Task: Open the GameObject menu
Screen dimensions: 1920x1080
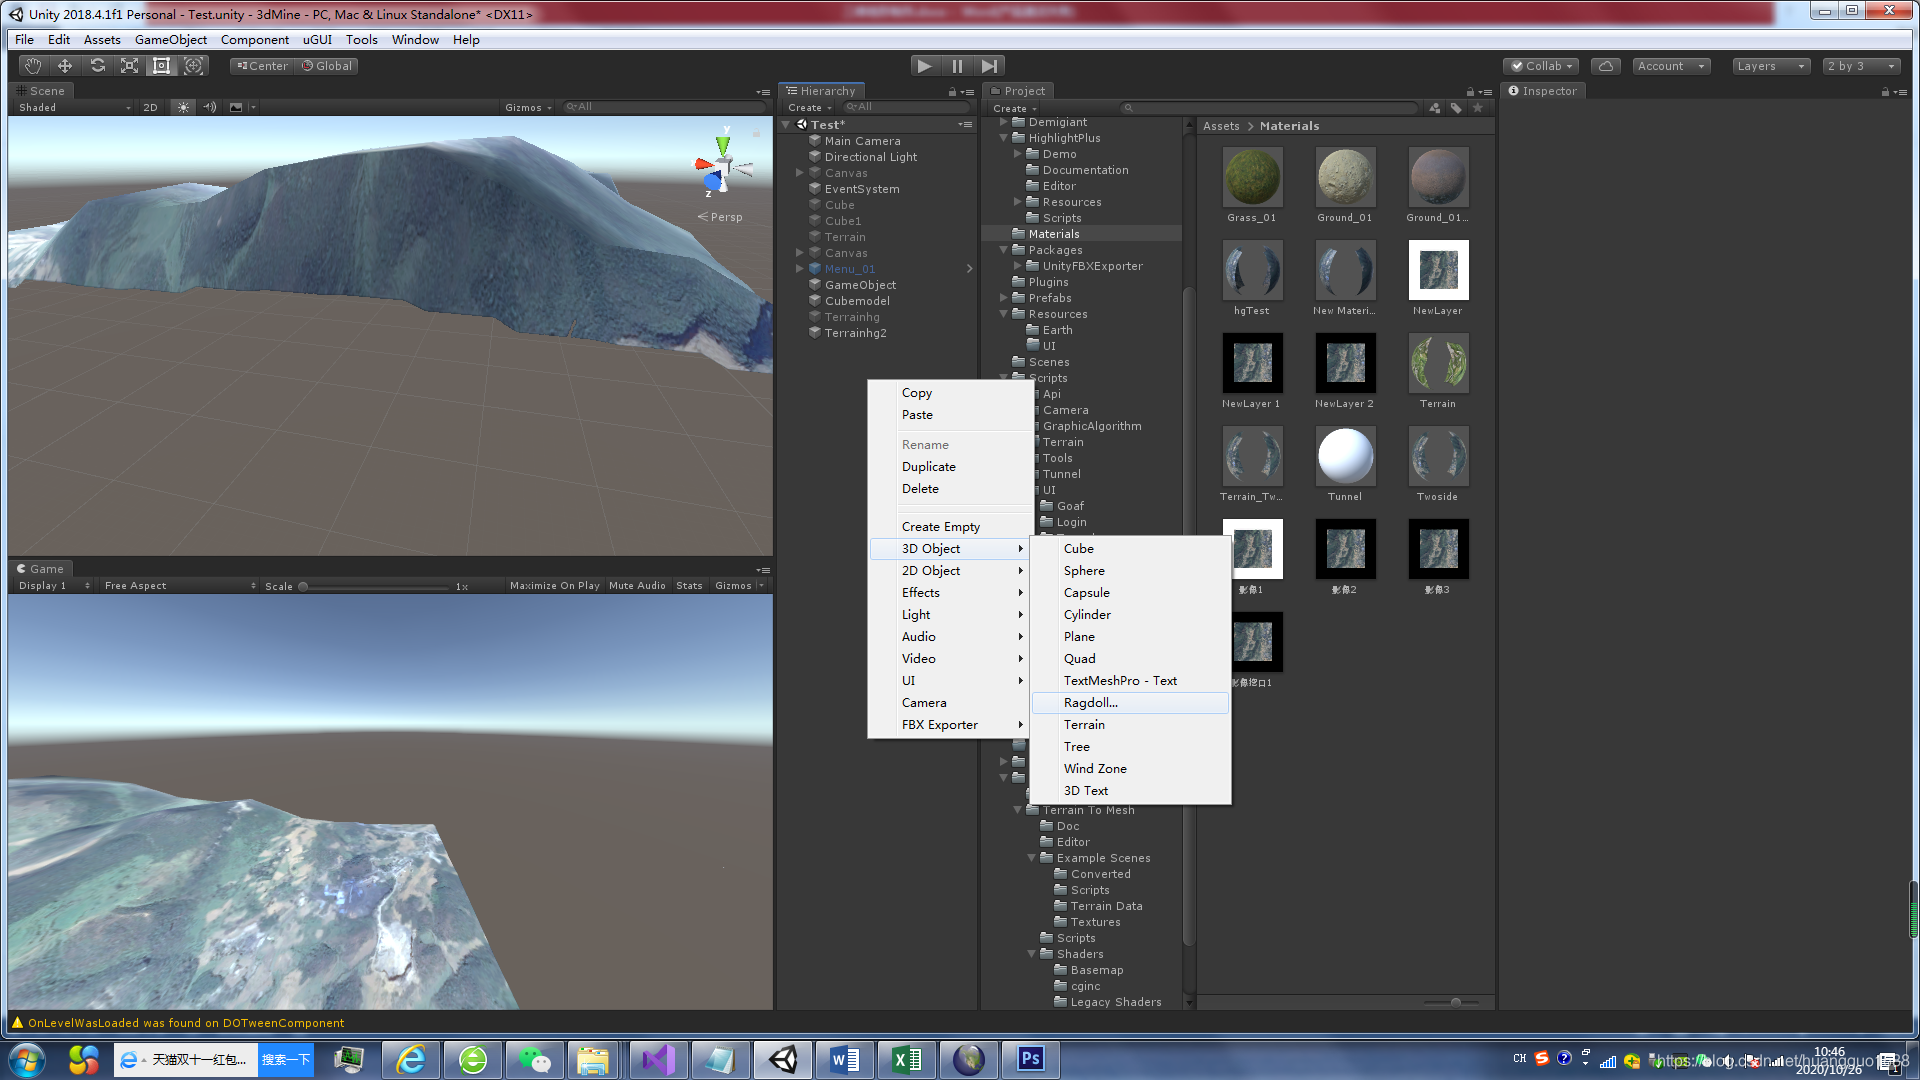Action: 170,40
